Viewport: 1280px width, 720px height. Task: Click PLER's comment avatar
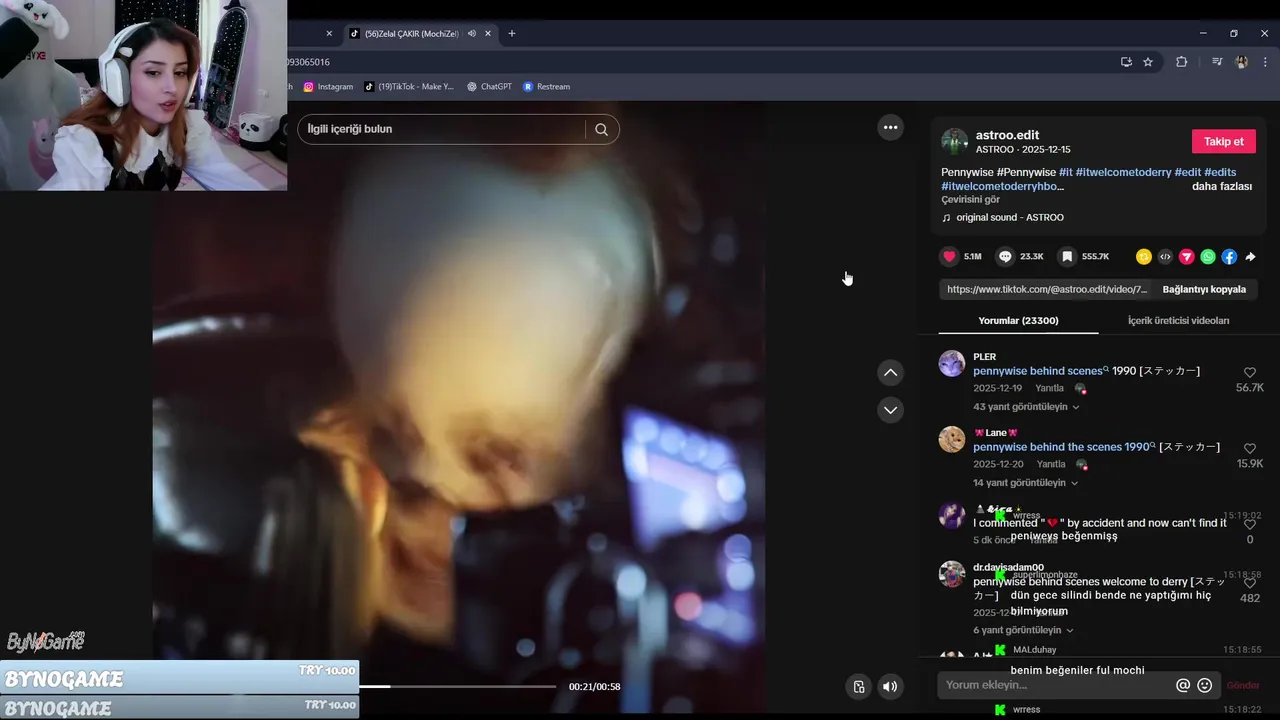click(952, 363)
